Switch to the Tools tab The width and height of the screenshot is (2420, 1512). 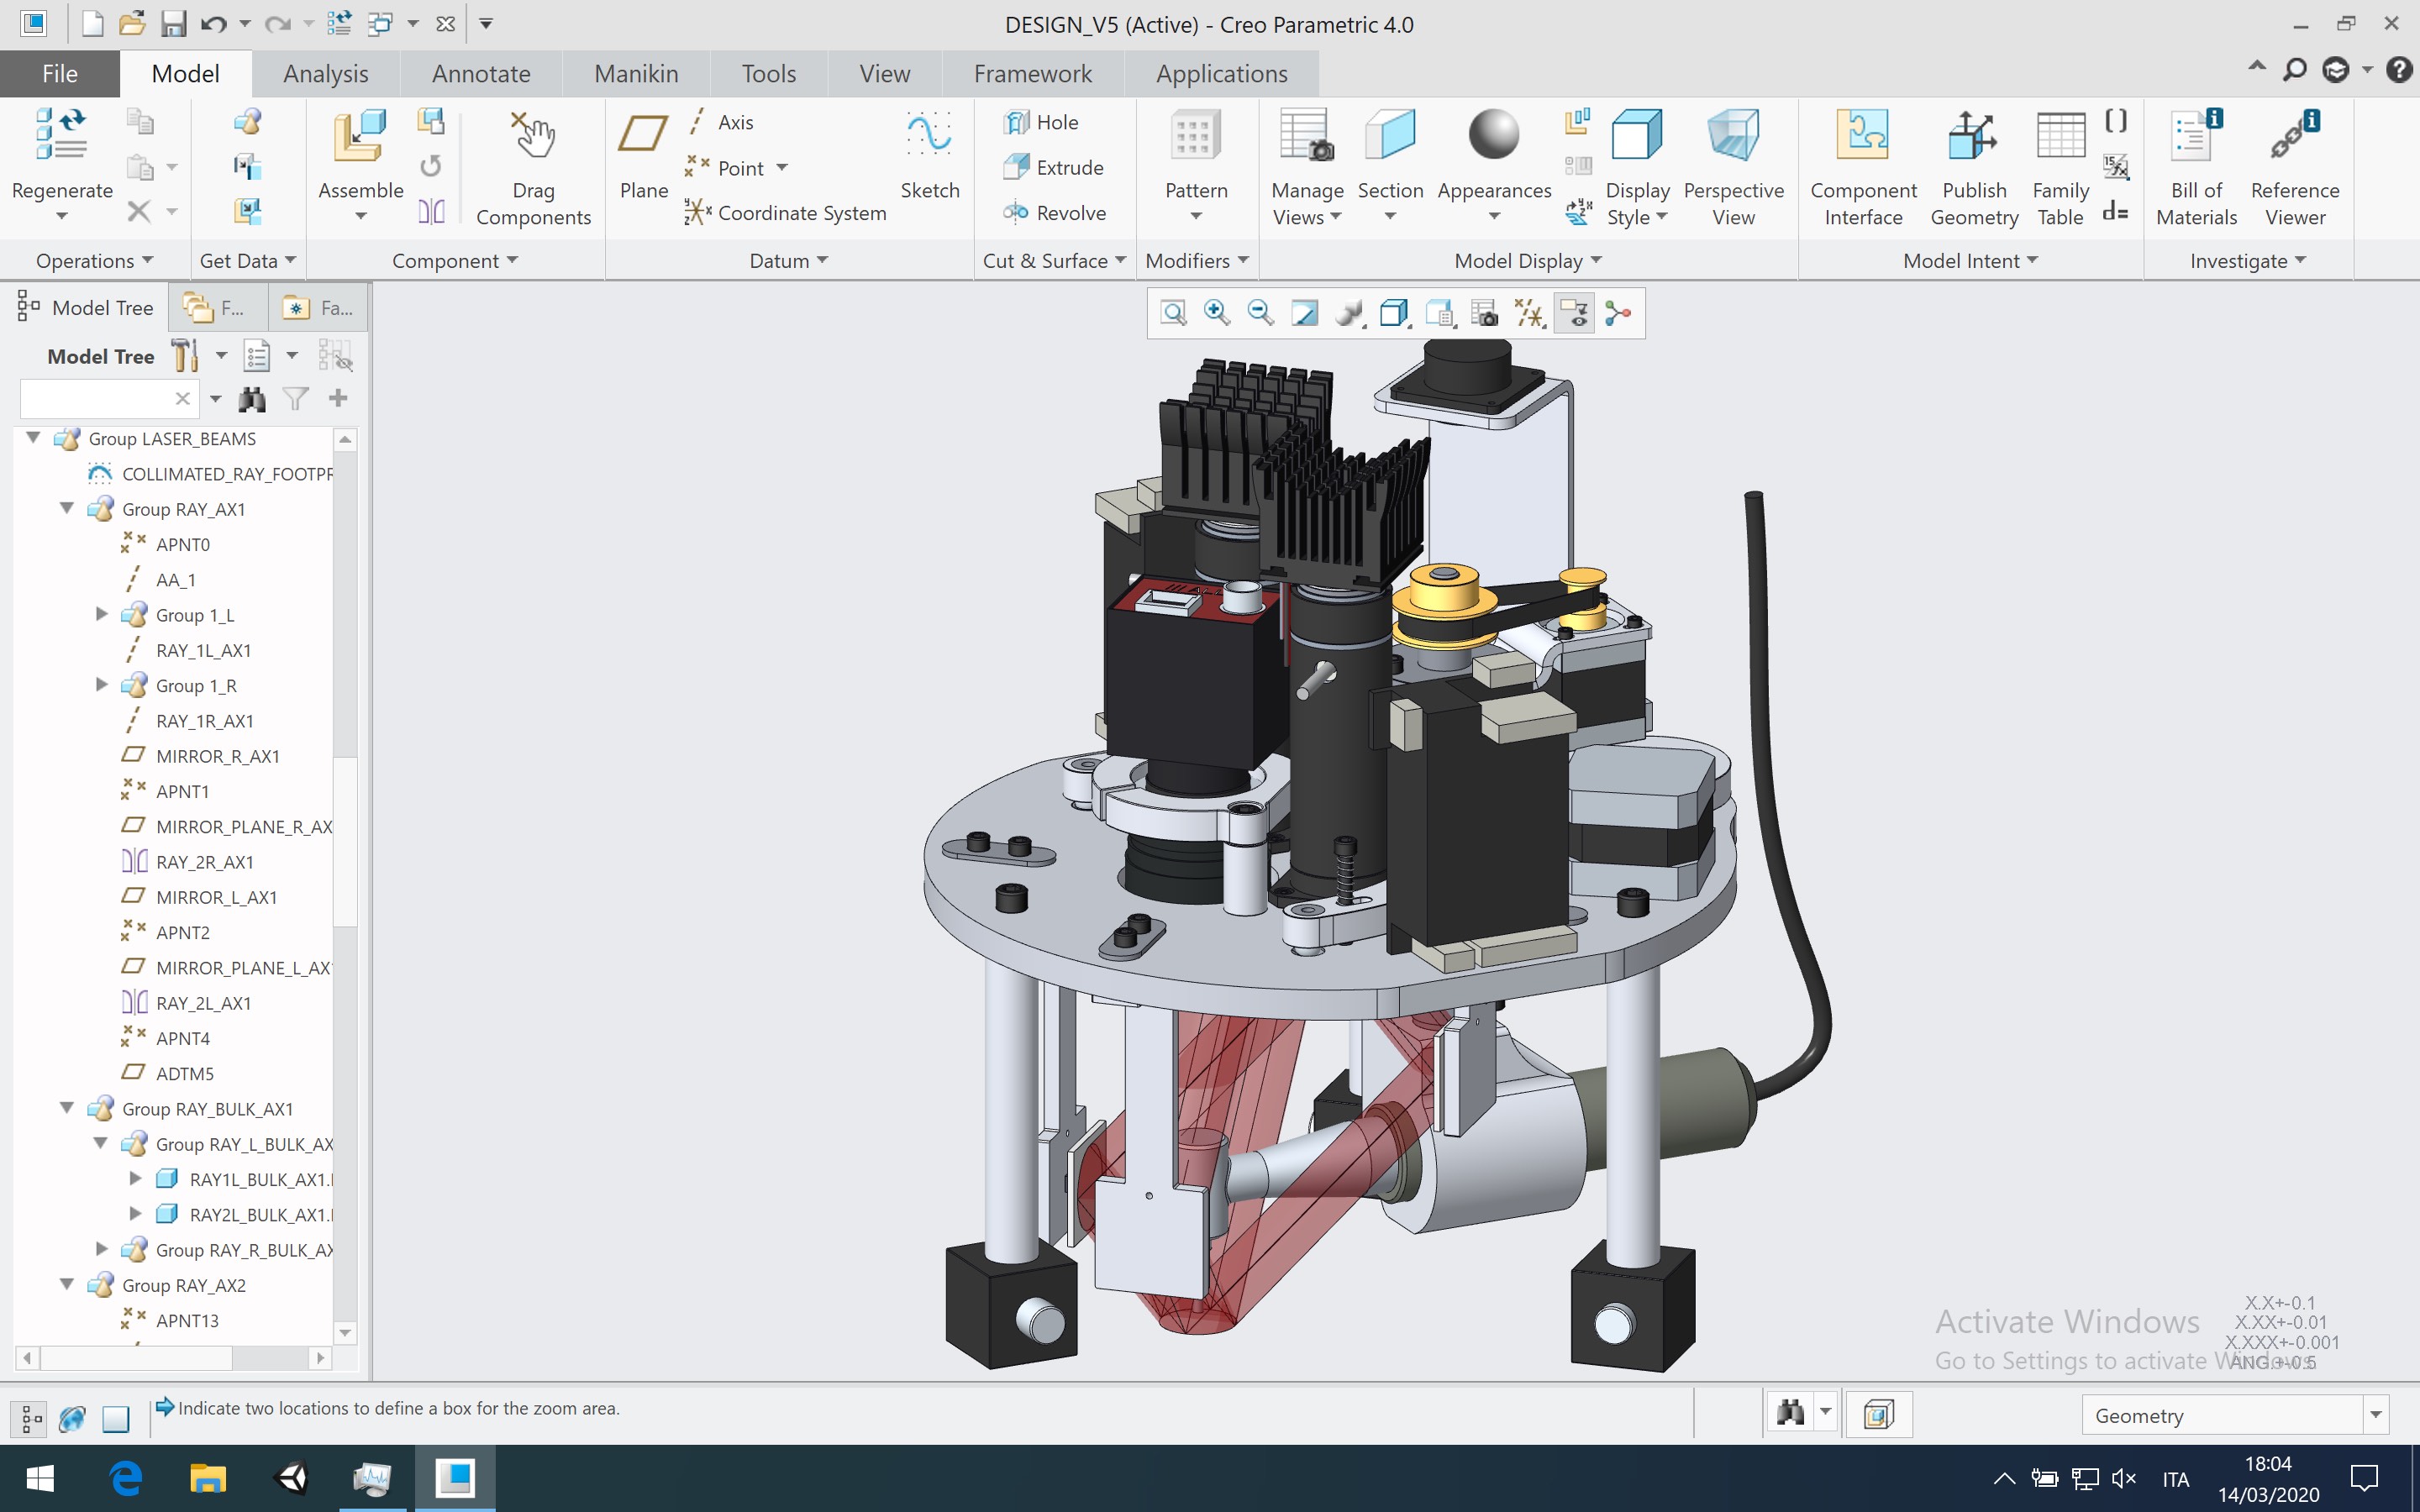pos(769,74)
